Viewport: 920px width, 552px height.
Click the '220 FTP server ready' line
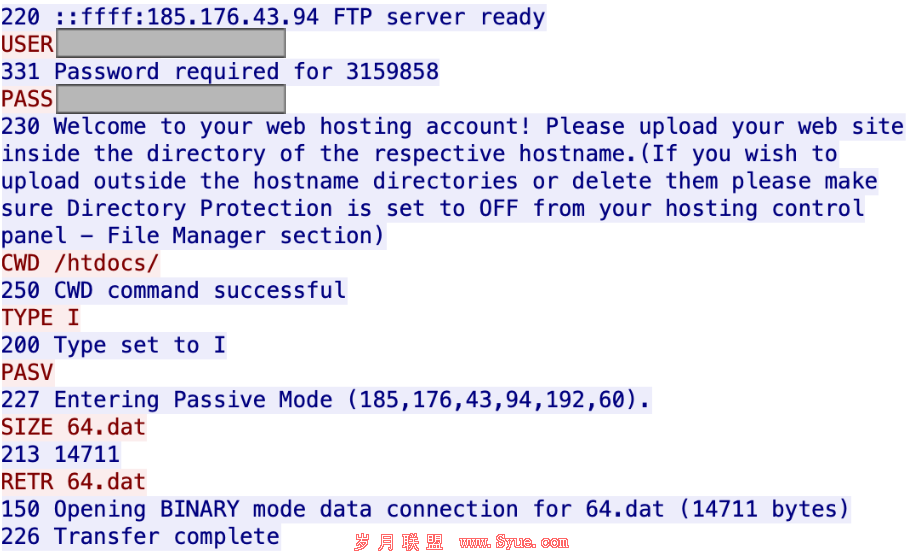coord(273,16)
